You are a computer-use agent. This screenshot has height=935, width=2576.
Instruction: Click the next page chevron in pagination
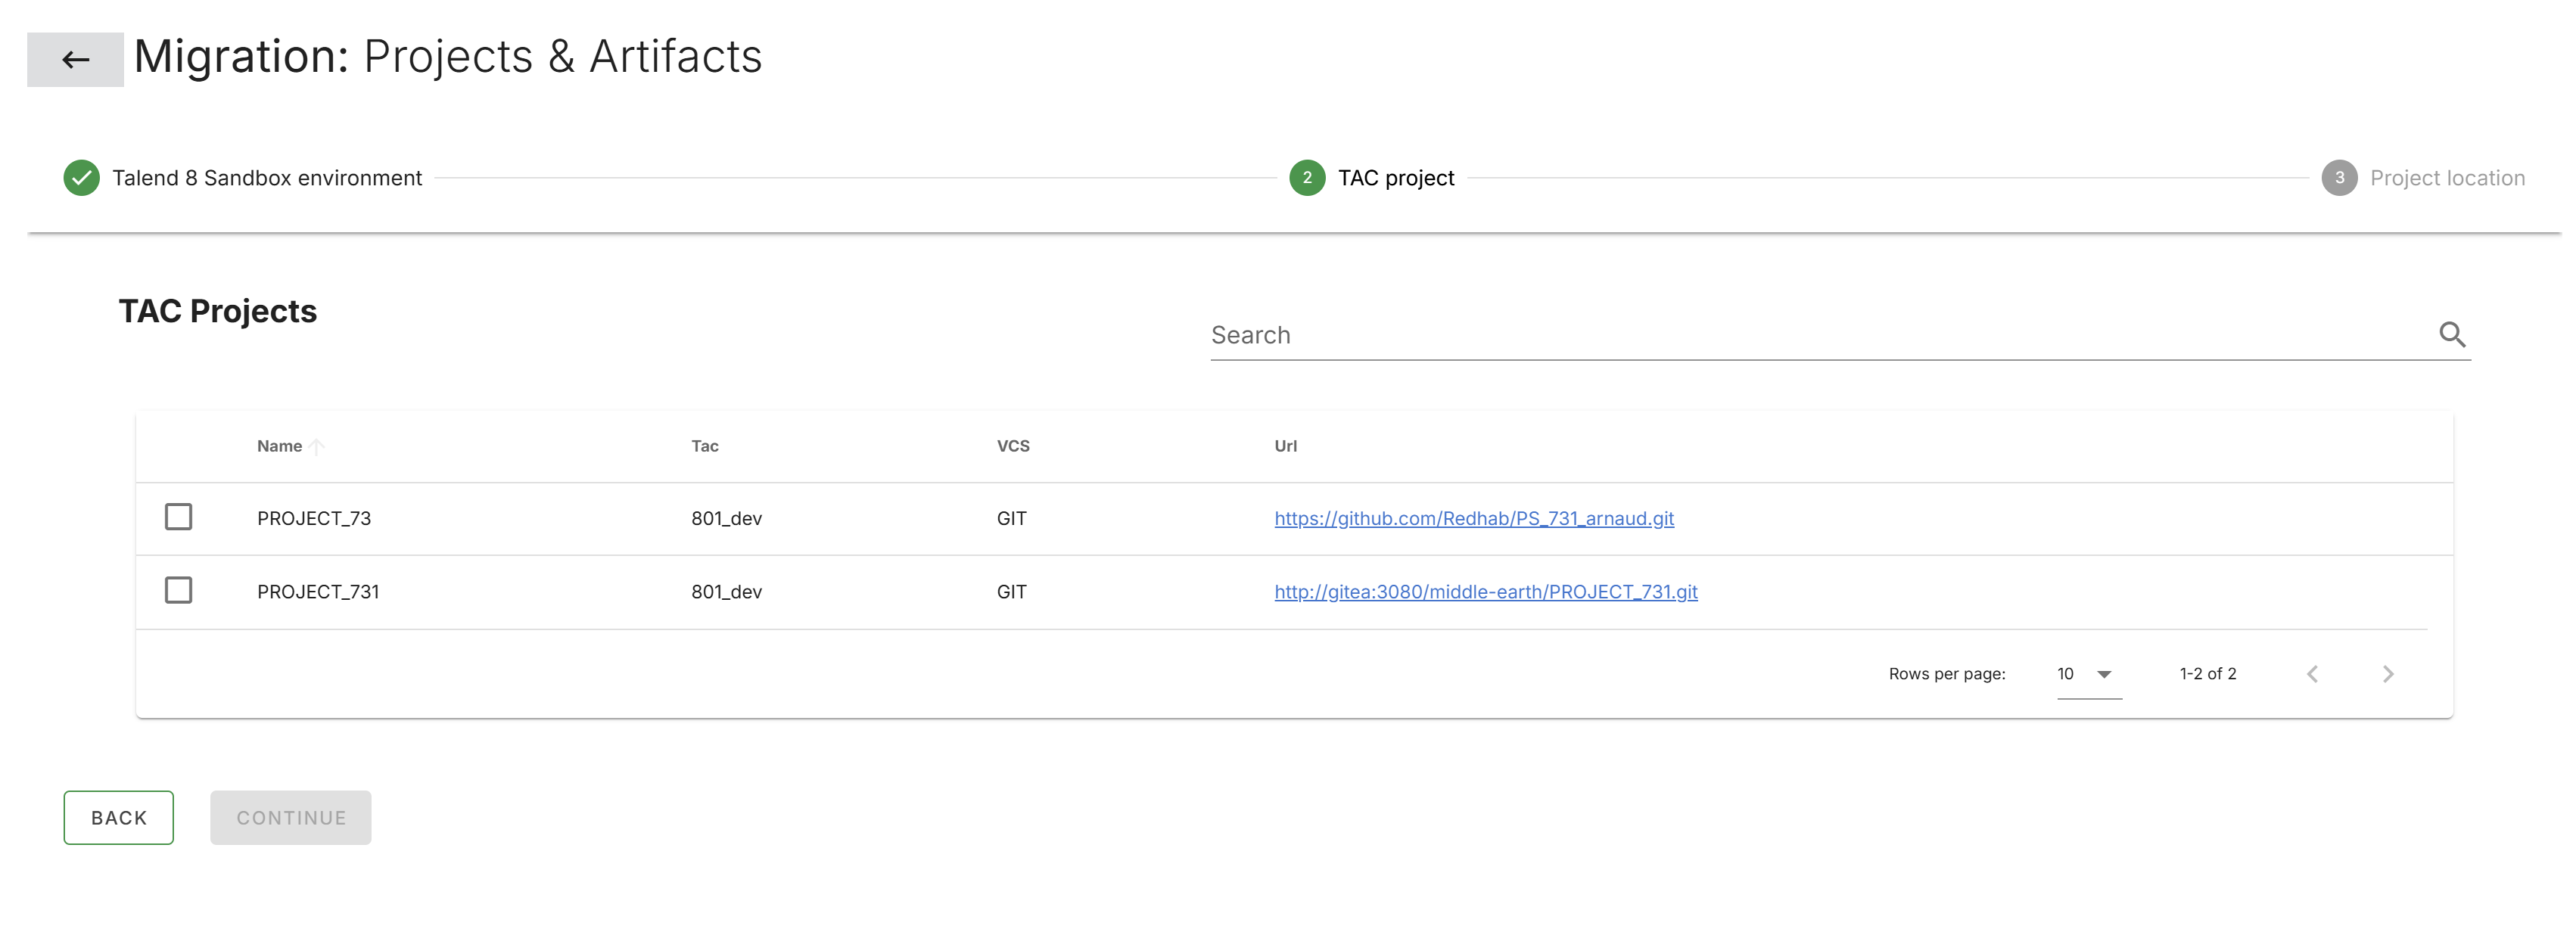pyautogui.click(x=2388, y=673)
